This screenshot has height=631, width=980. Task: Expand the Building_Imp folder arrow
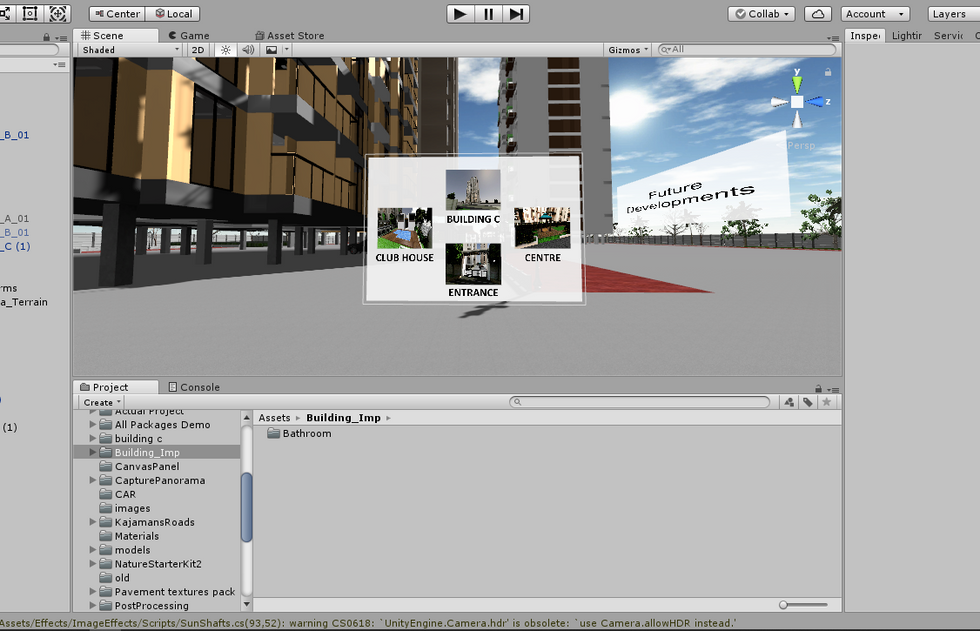(93, 452)
